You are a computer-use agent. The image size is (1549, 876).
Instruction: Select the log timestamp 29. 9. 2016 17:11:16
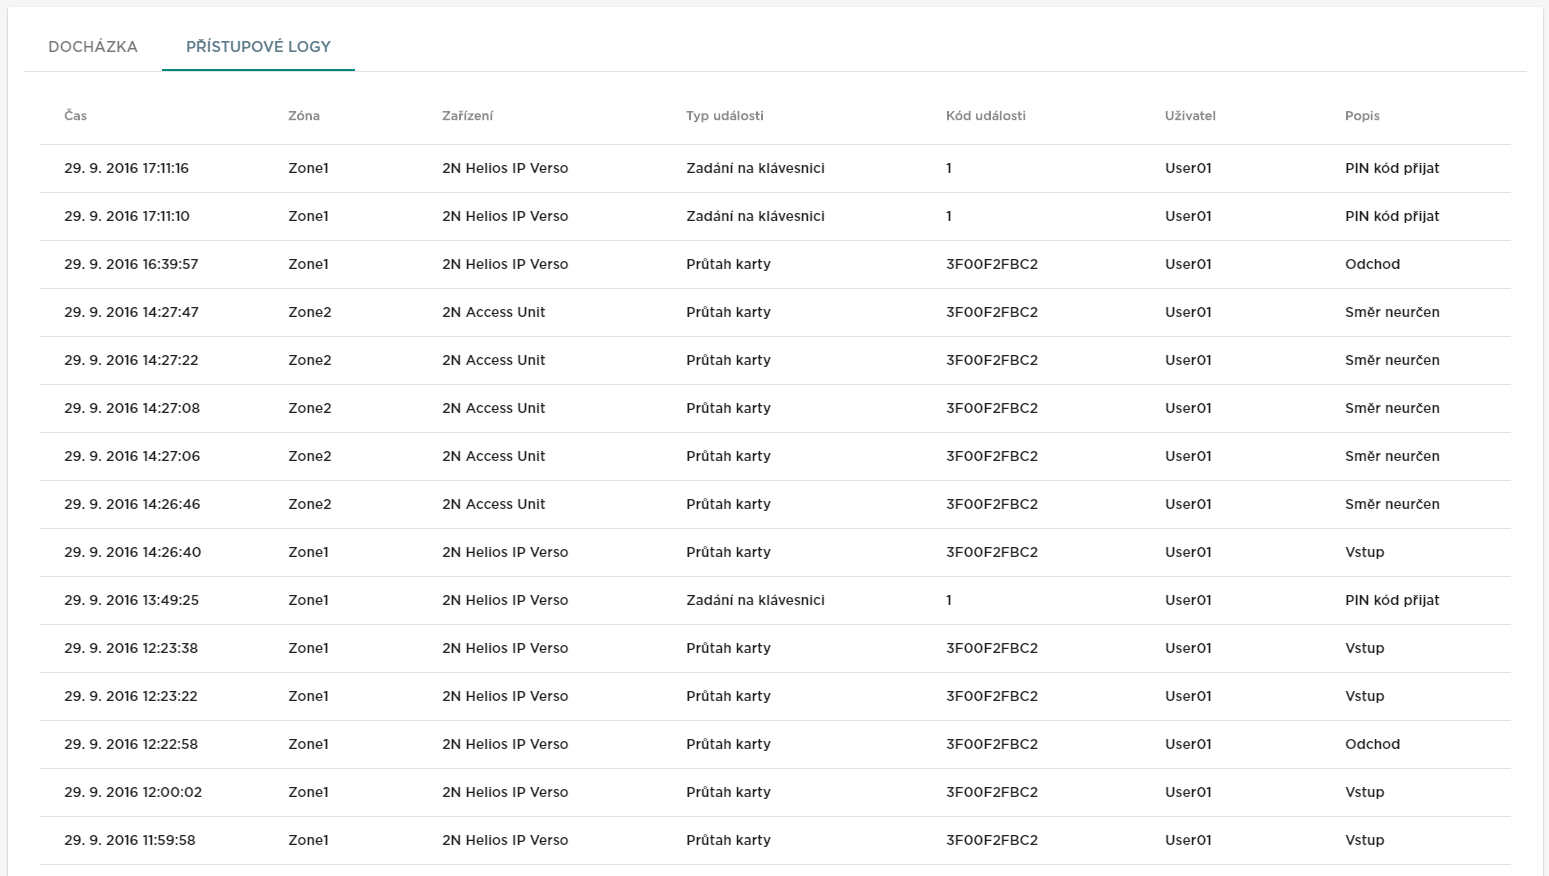click(126, 168)
